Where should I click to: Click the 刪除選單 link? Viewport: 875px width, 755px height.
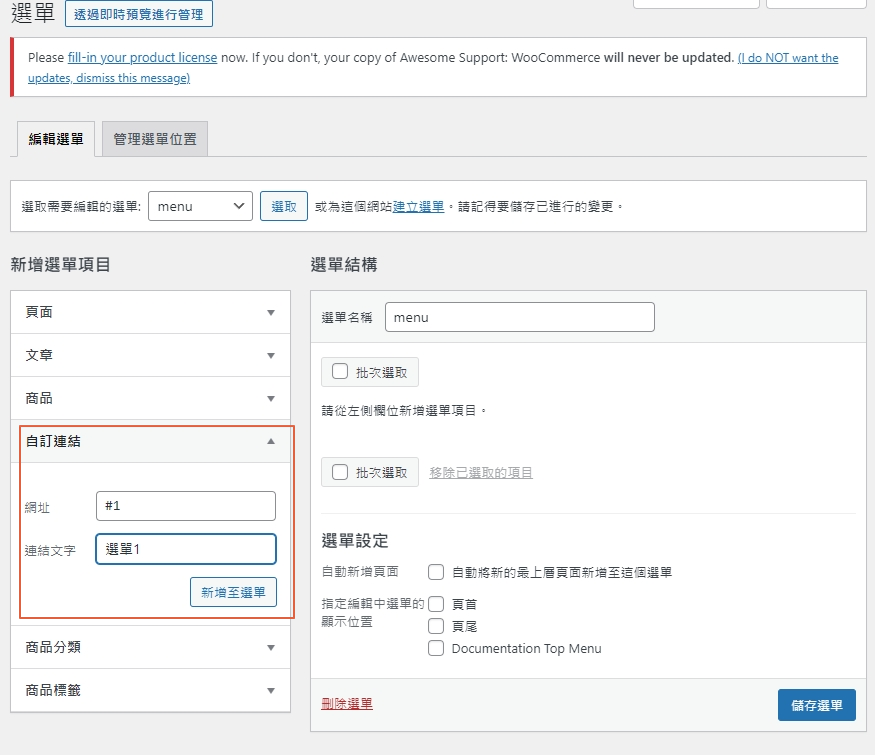point(347,704)
